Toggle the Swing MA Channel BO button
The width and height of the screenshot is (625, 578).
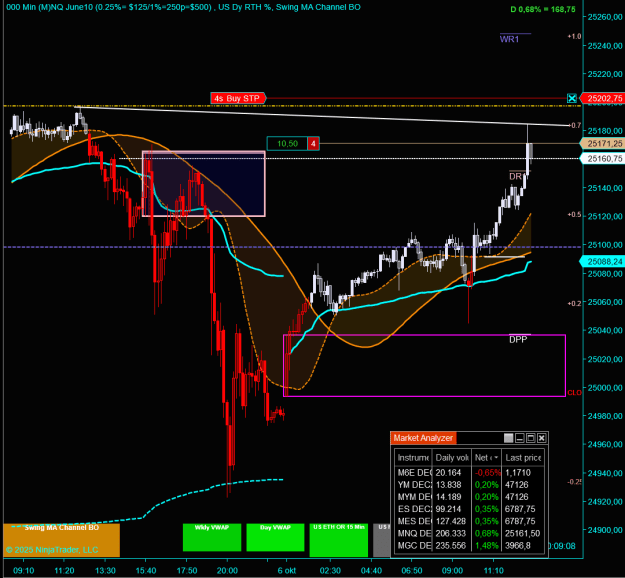pyautogui.click(x=61, y=540)
